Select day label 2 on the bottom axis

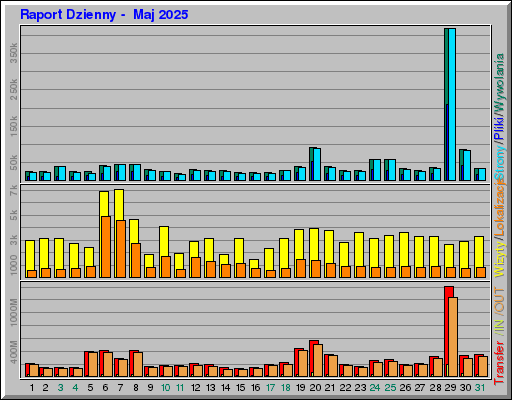(46, 388)
